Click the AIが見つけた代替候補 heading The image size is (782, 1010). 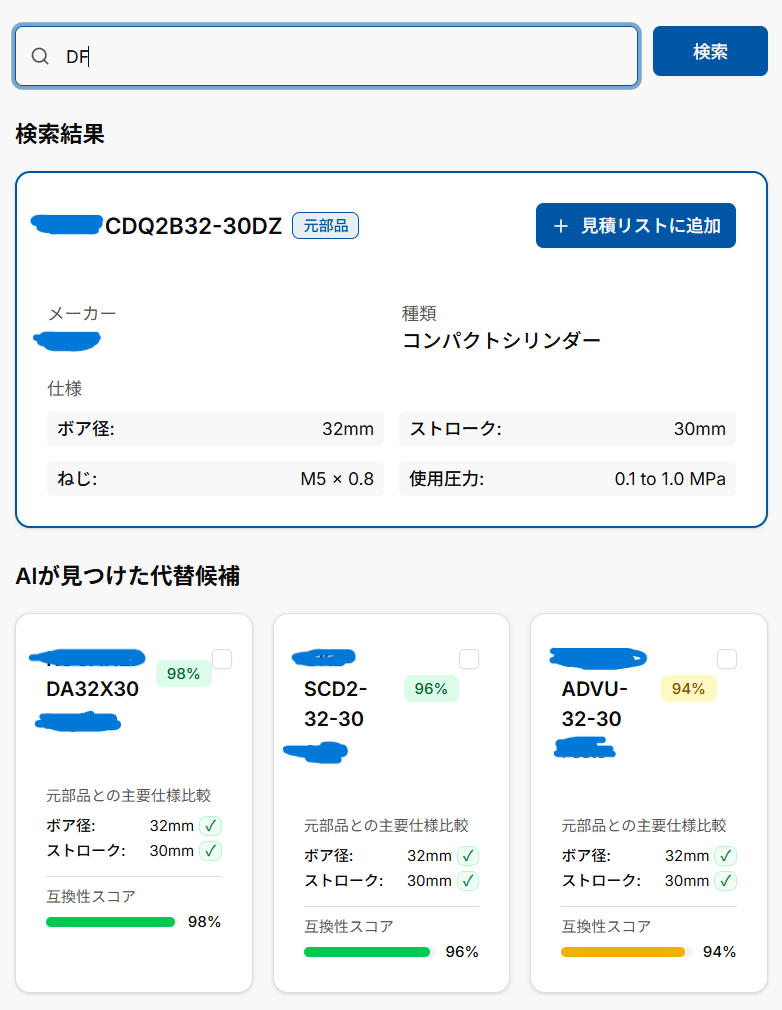pyautogui.click(x=128, y=576)
